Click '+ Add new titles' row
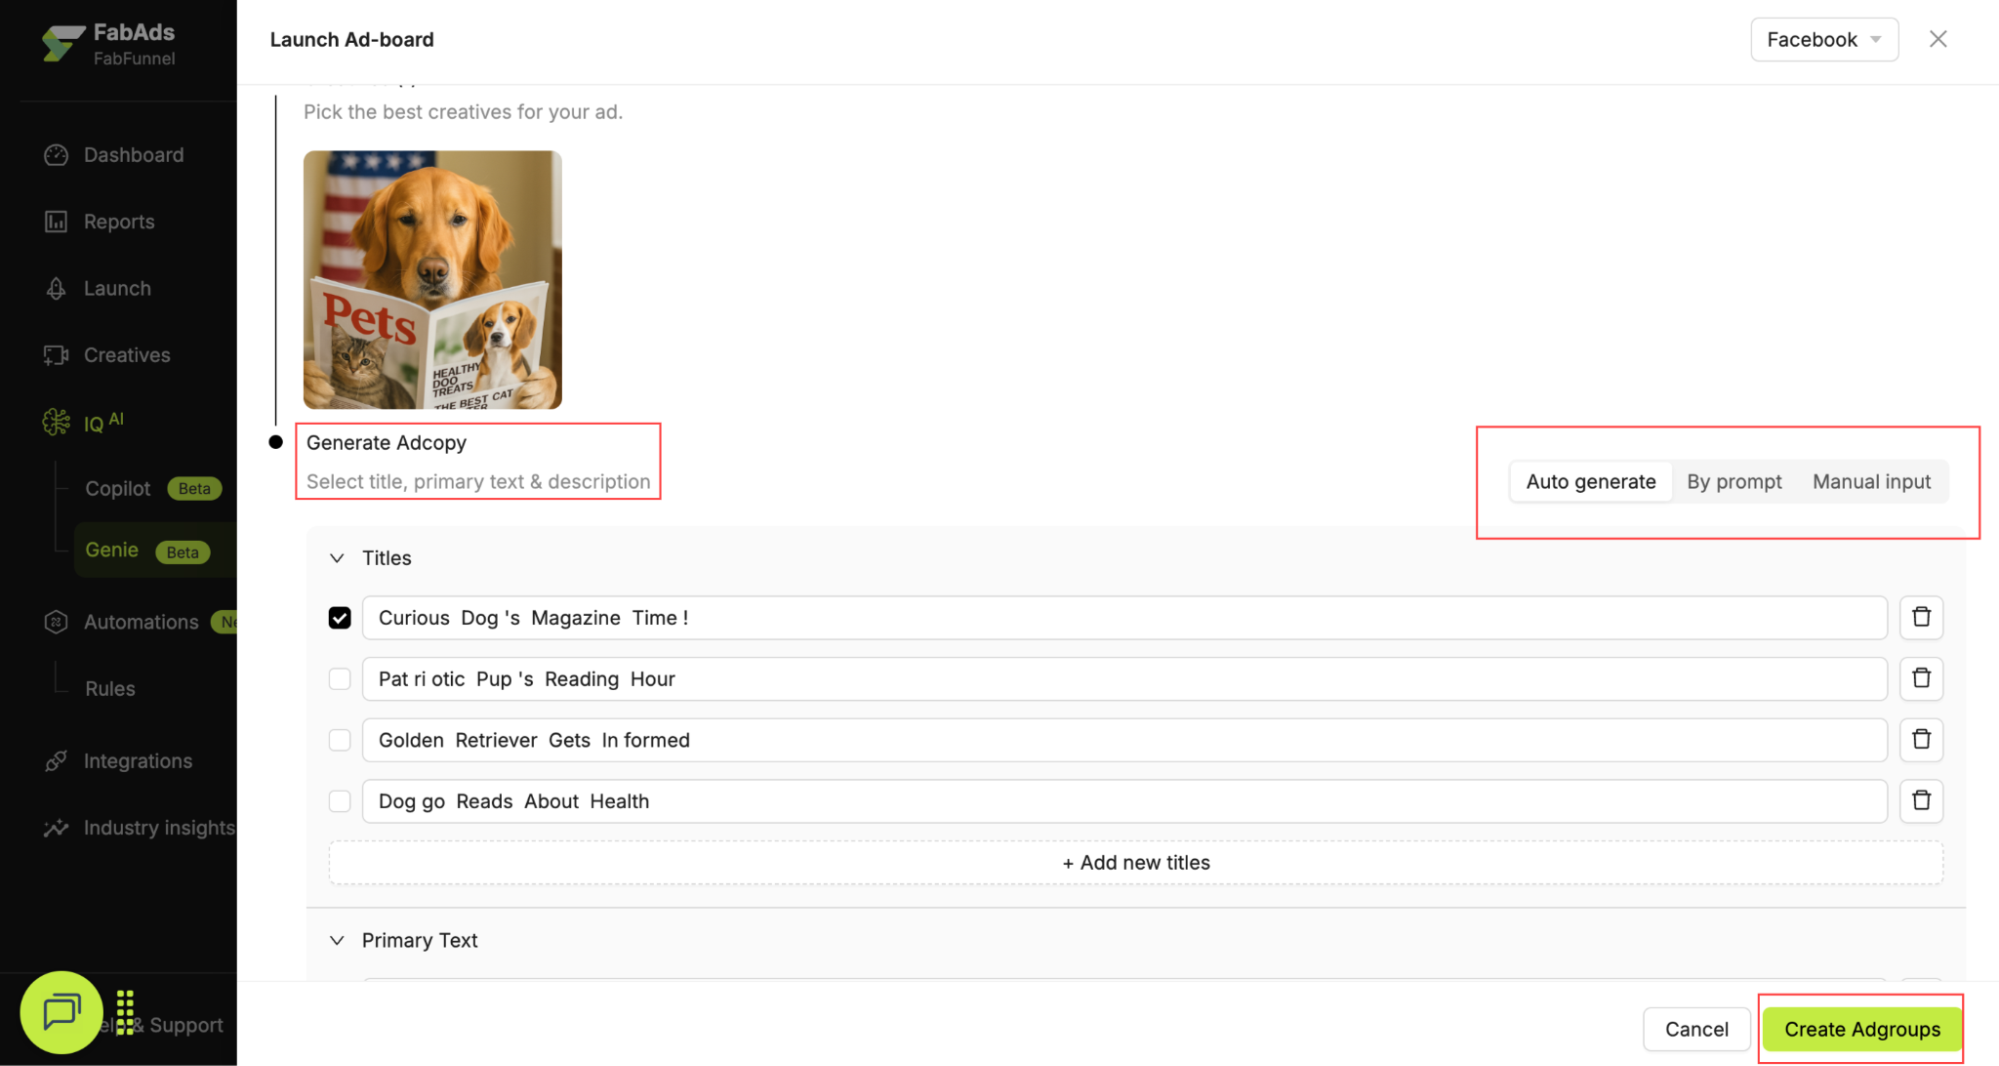The height and width of the screenshot is (1066, 1999). [x=1135, y=862]
